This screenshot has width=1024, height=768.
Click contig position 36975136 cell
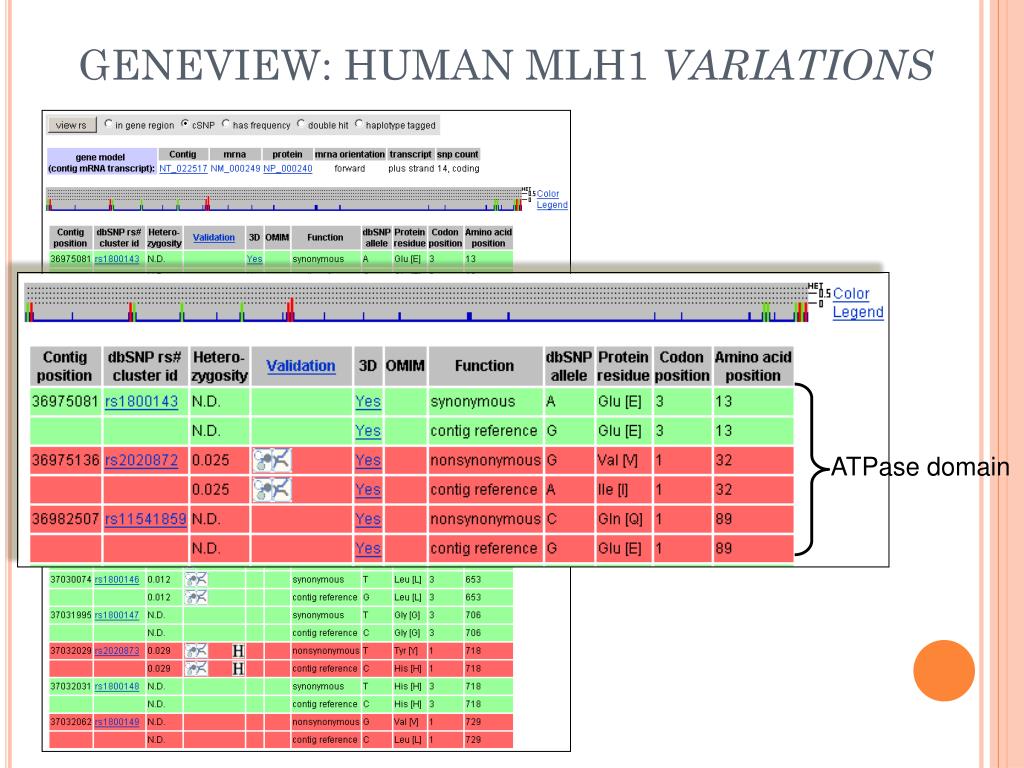tap(65, 460)
